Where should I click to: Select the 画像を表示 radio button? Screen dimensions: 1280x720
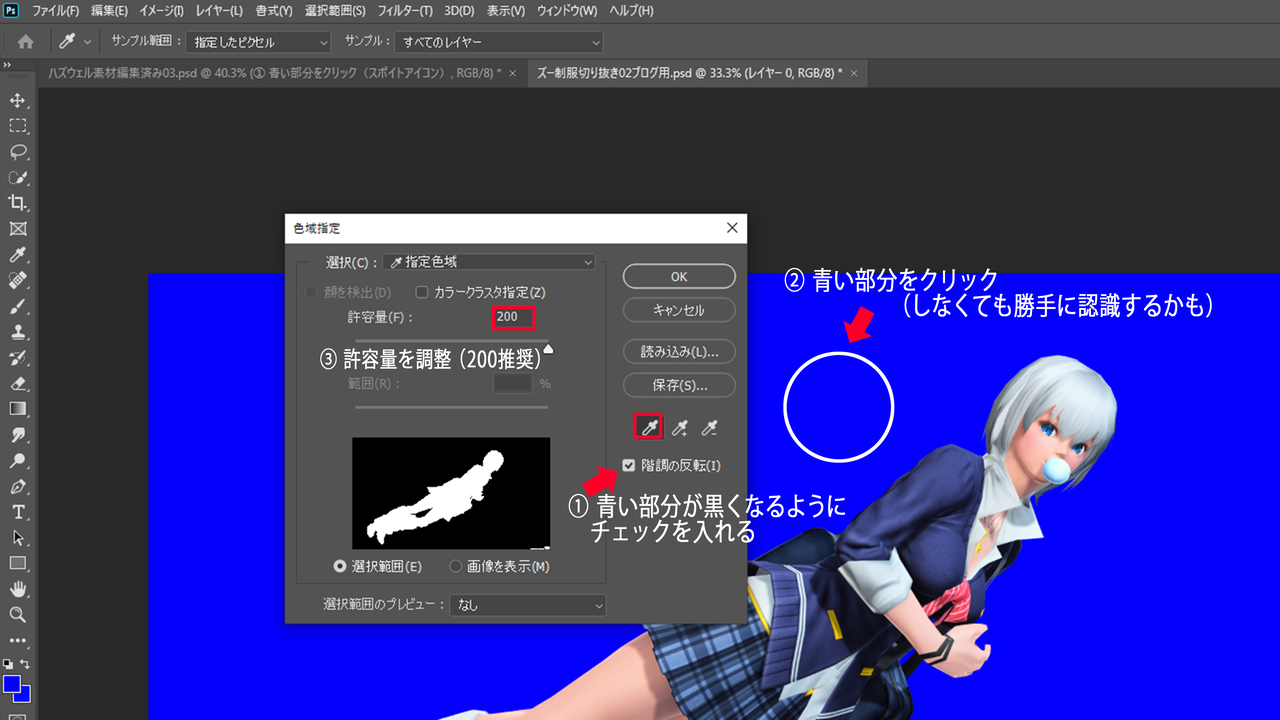click(x=456, y=566)
